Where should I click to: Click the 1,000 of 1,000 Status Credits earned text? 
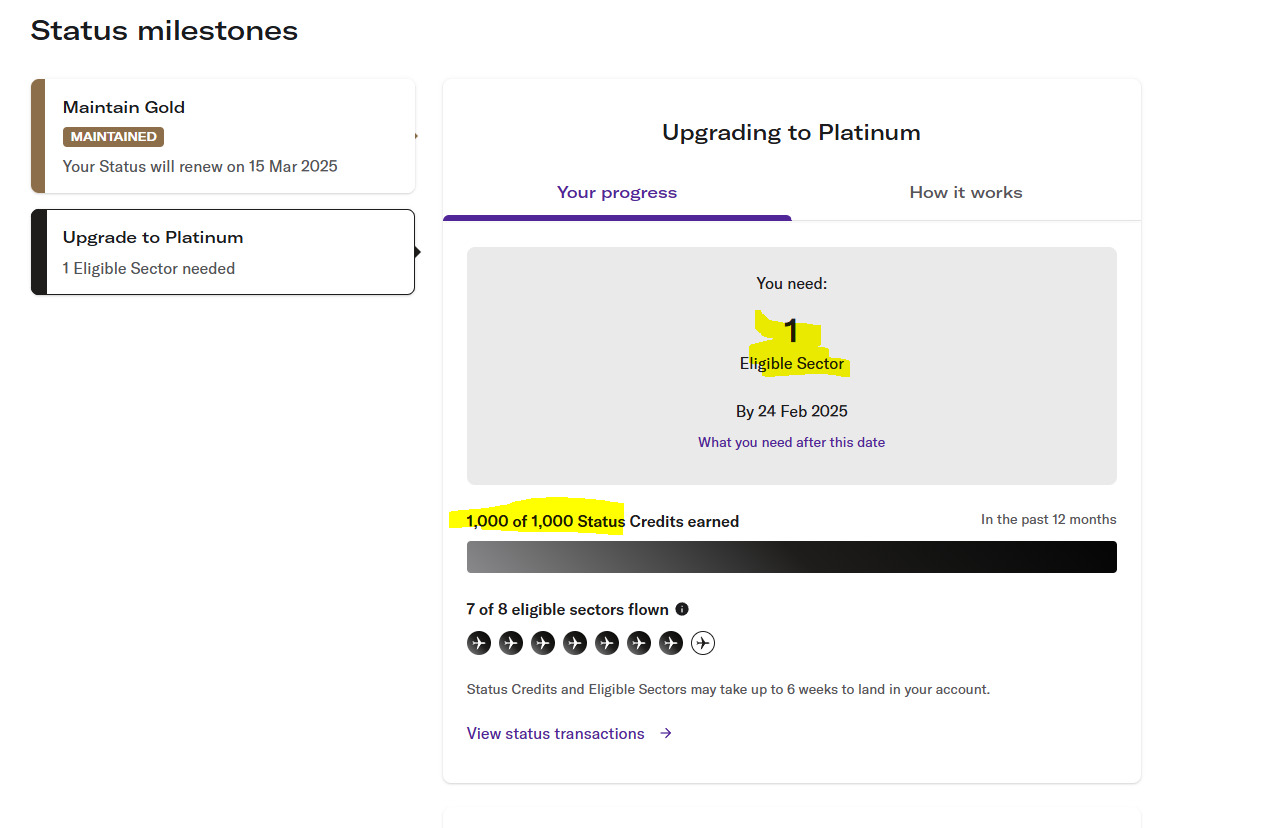(x=602, y=521)
